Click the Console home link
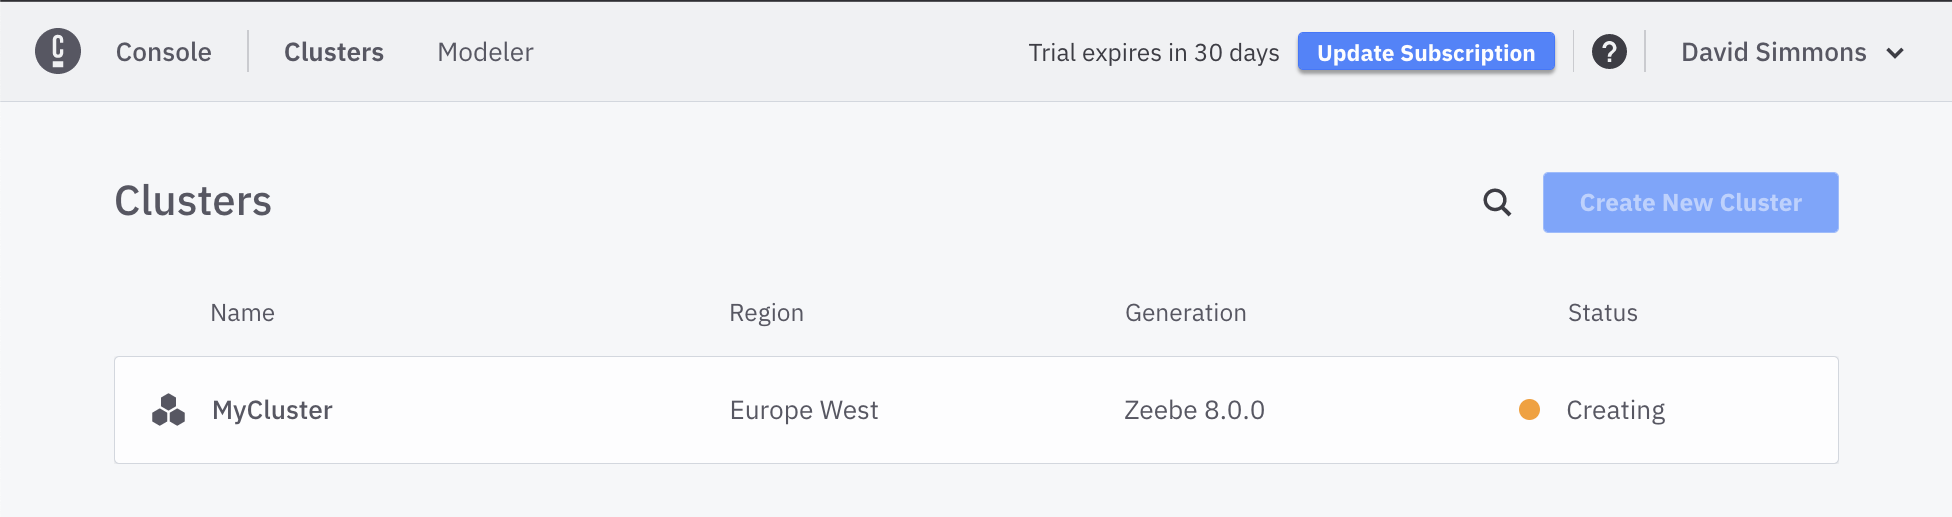 (164, 52)
